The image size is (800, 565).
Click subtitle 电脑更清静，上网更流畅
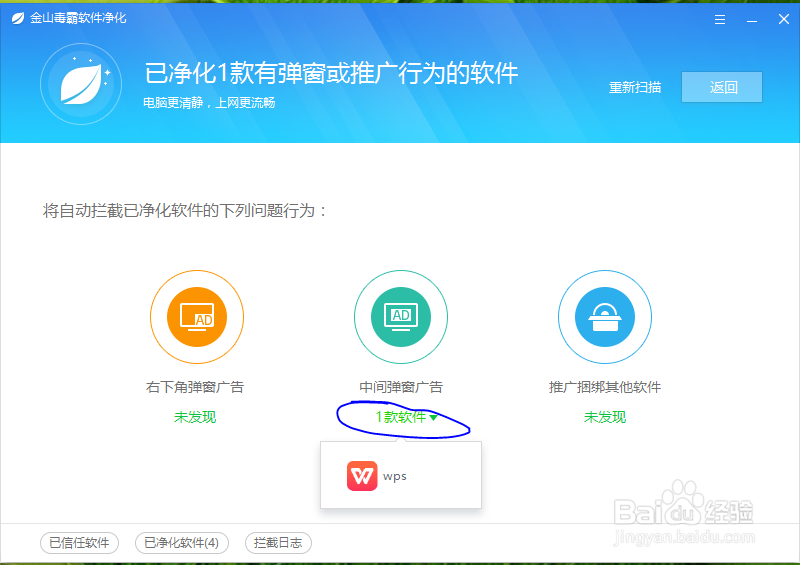pyautogui.click(x=209, y=103)
